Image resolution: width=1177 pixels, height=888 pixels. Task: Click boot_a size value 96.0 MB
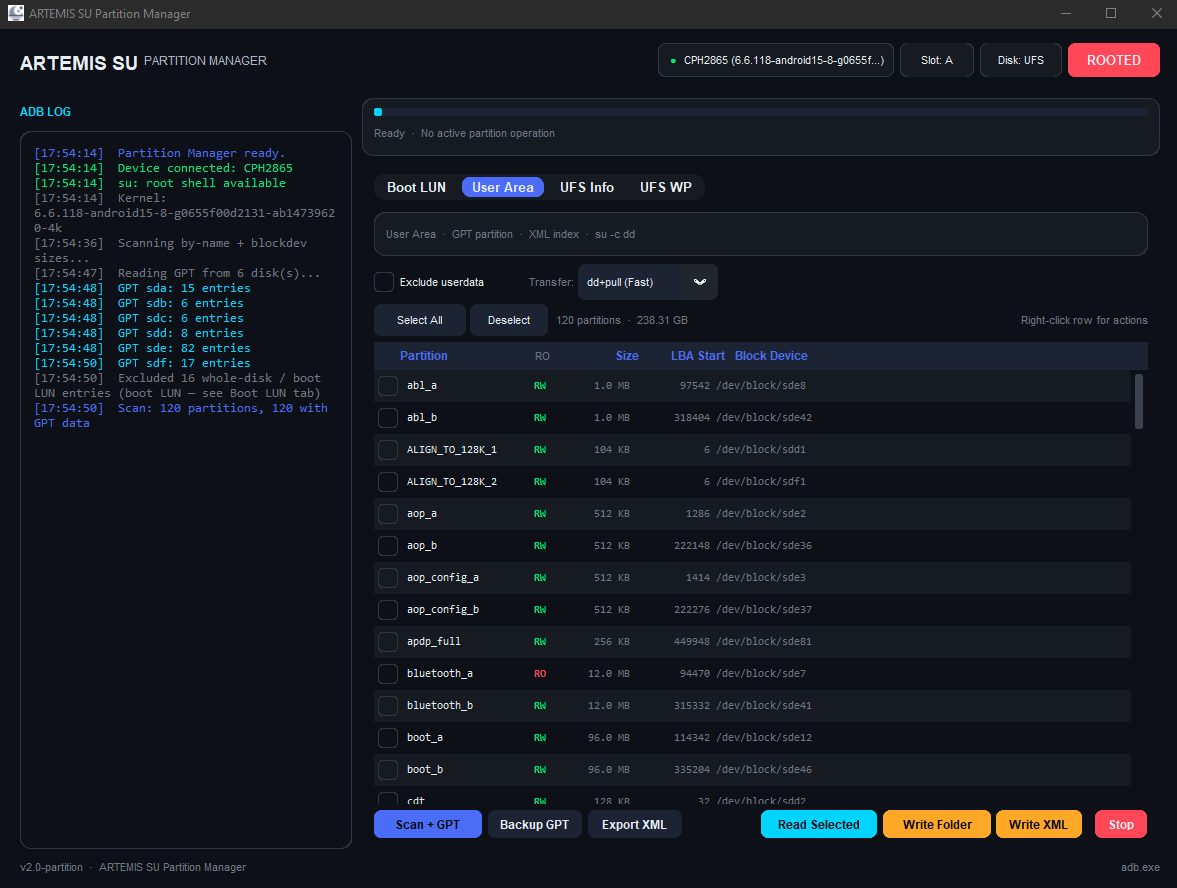coord(609,738)
